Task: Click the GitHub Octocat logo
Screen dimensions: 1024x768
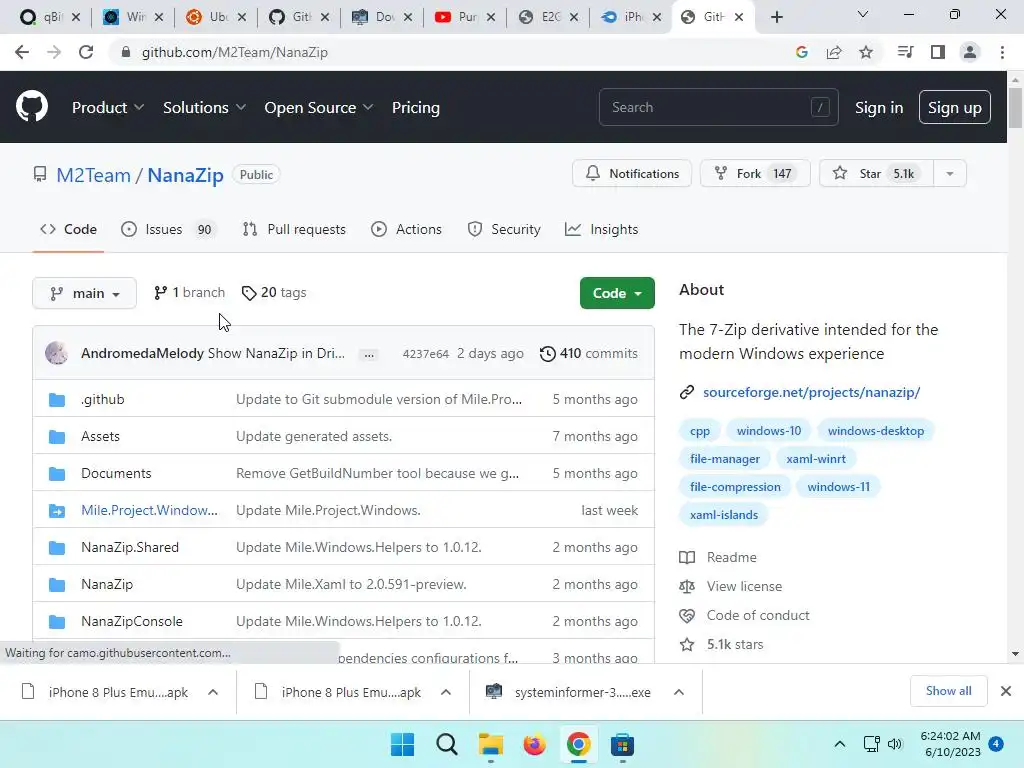Action: pyautogui.click(x=32, y=106)
